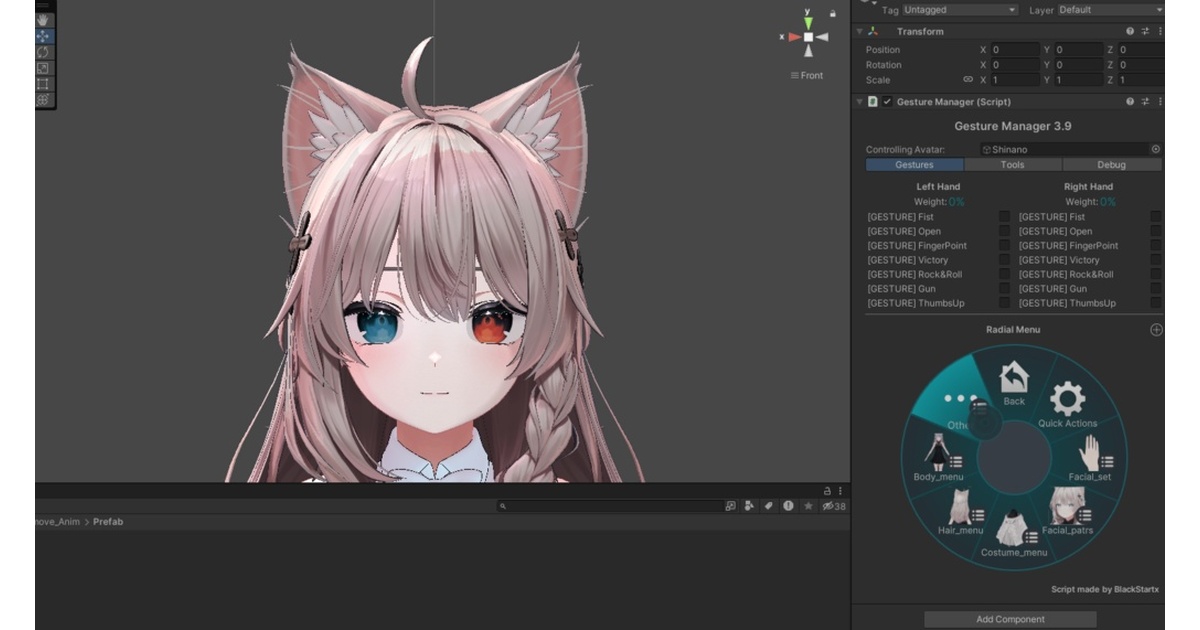Open the project panel more options menu
This screenshot has height=630, width=1200.
(x=840, y=491)
